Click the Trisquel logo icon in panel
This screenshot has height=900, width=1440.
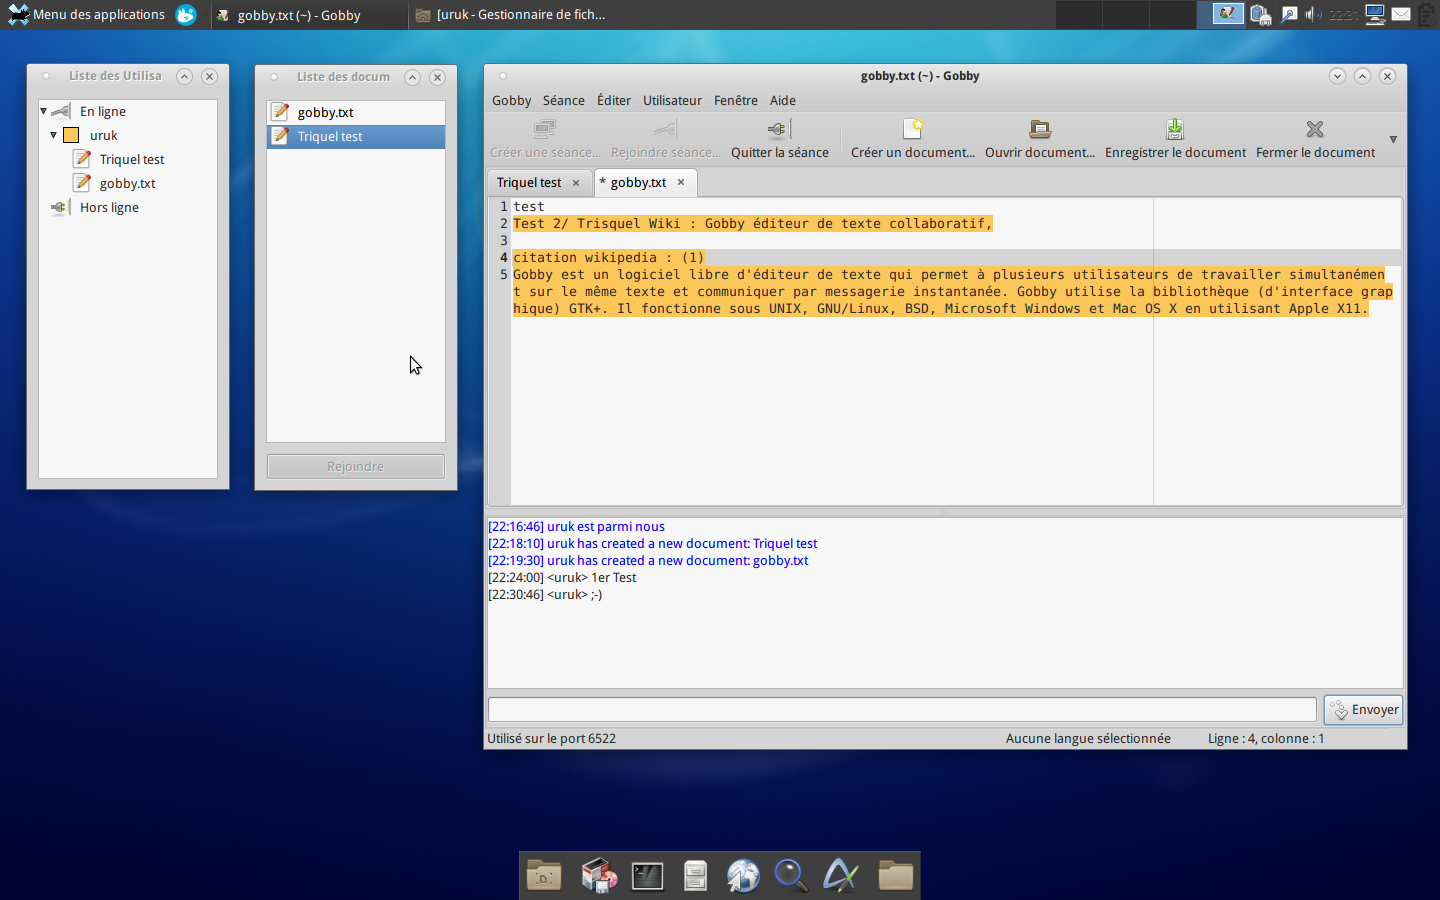(x=186, y=15)
